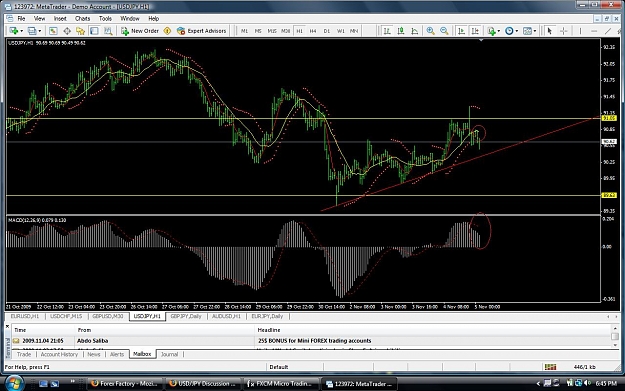The height and width of the screenshot is (391, 625).
Task: Open the View menu
Action: (x=39, y=18)
